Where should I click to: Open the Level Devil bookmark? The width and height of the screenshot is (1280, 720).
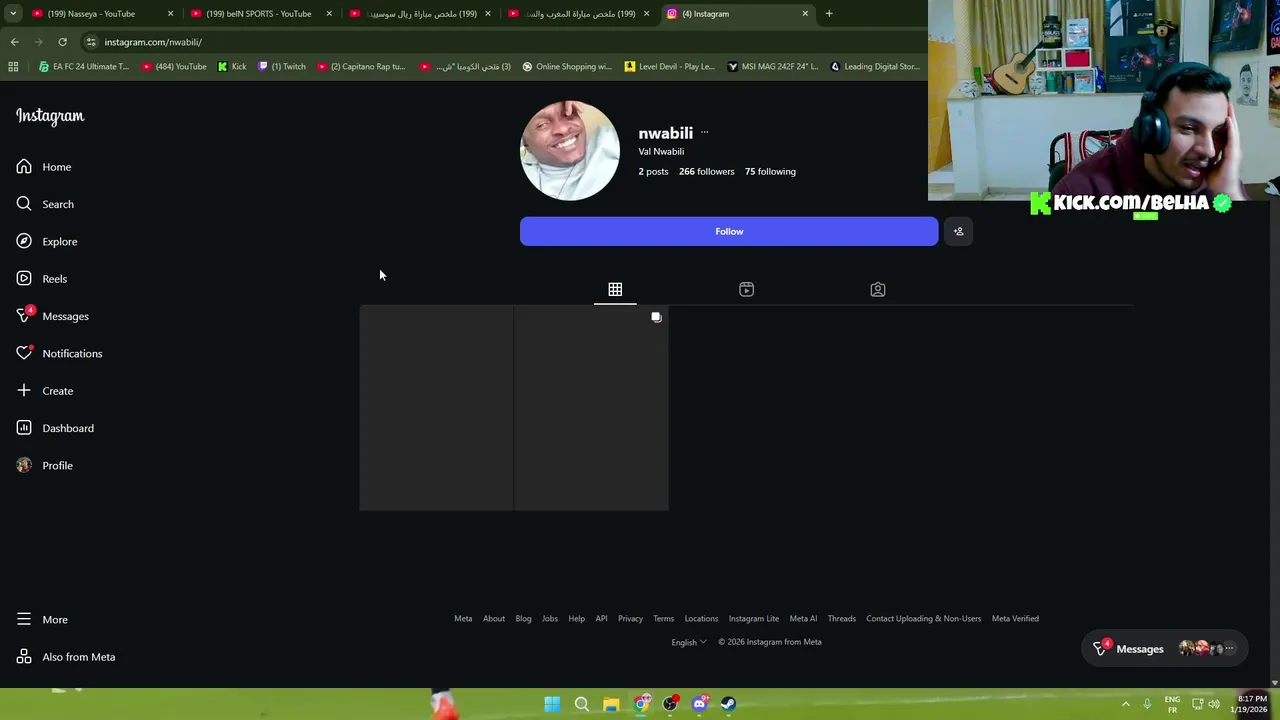669,67
